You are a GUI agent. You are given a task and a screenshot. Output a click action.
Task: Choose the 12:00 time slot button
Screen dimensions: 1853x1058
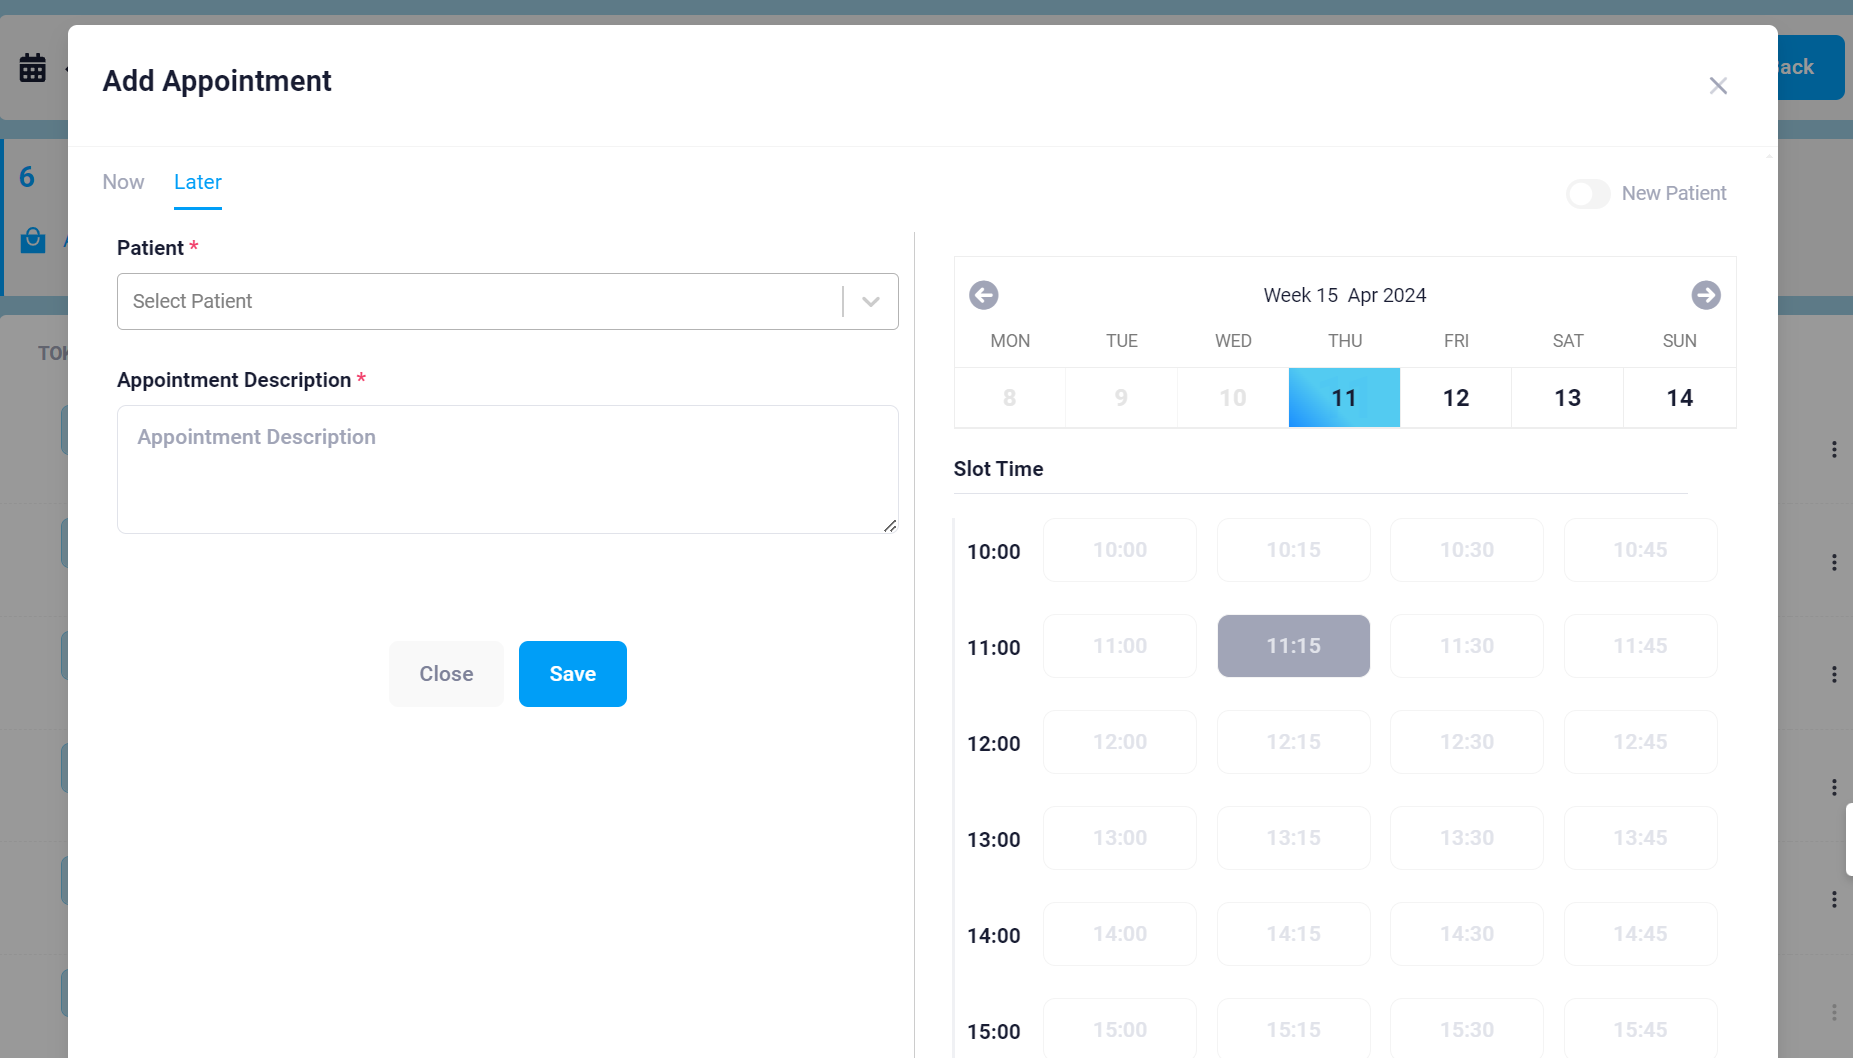click(1120, 742)
